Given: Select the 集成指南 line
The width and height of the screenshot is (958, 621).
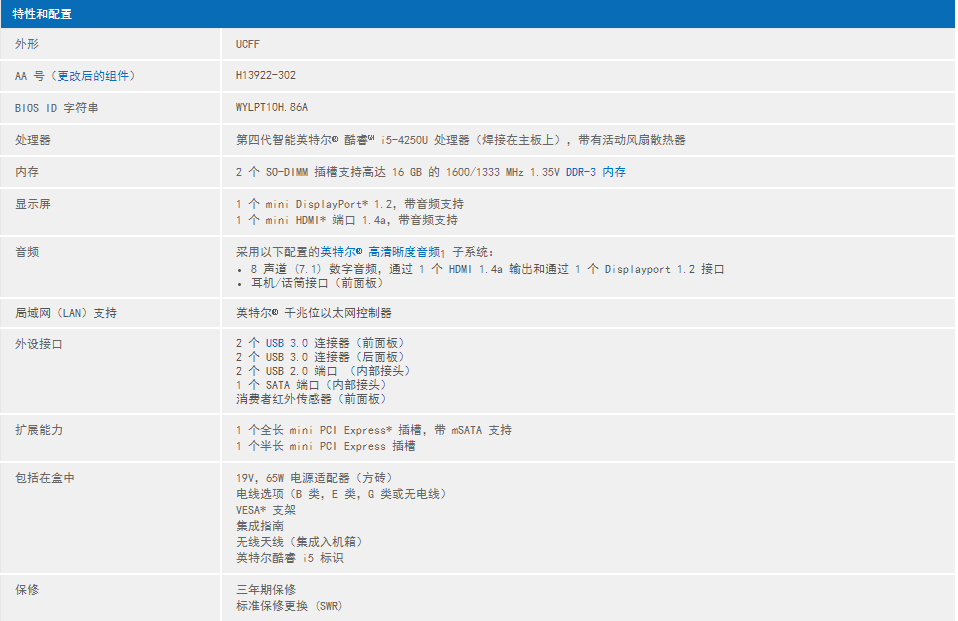Looking at the screenshot, I should pos(260,526).
